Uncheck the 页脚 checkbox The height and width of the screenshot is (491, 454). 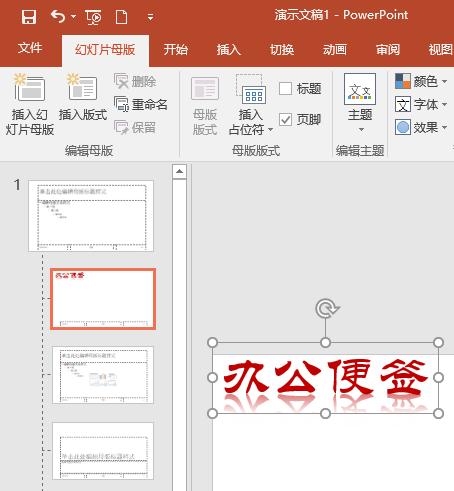(x=285, y=119)
